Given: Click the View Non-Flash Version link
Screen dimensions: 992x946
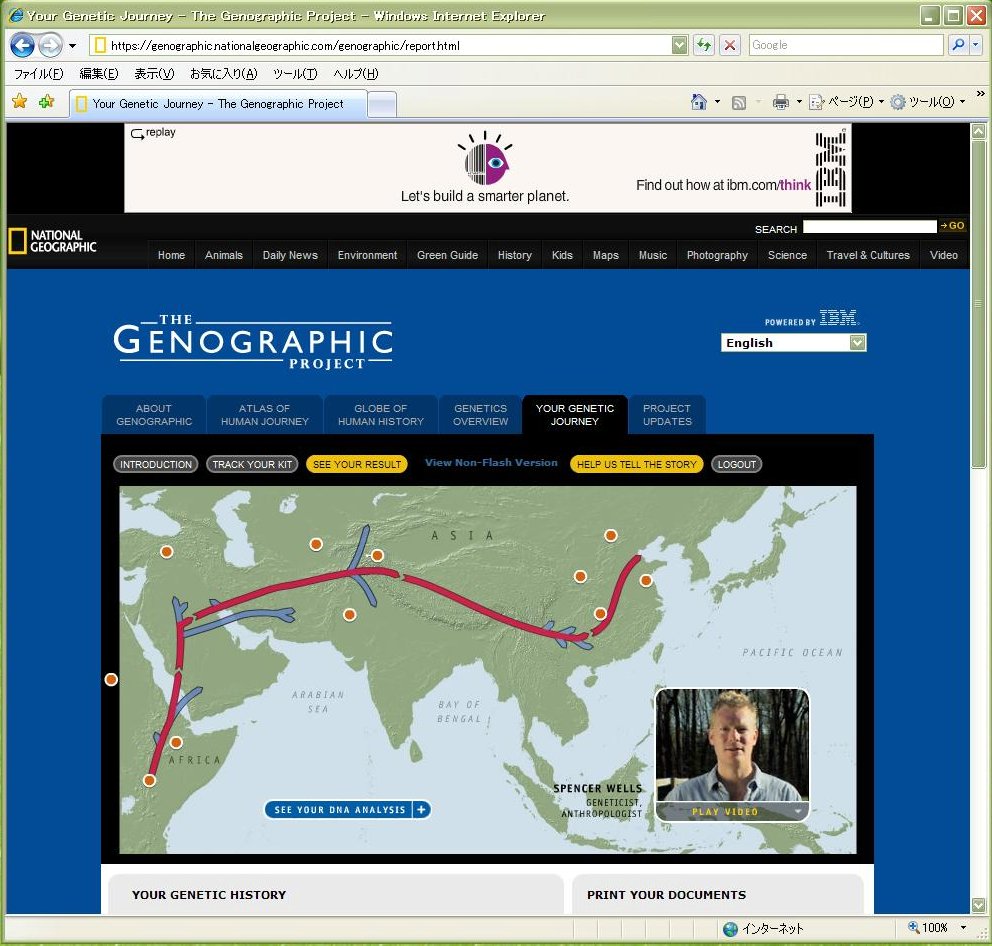Looking at the screenshot, I should pyautogui.click(x=491, y=463).
